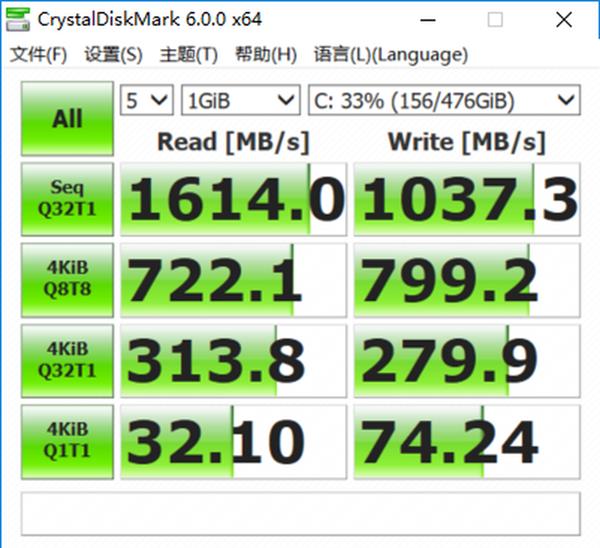Start the 4KiB Q32T1 benchmark
Screen dimensions: 600x548
[67, 361]
